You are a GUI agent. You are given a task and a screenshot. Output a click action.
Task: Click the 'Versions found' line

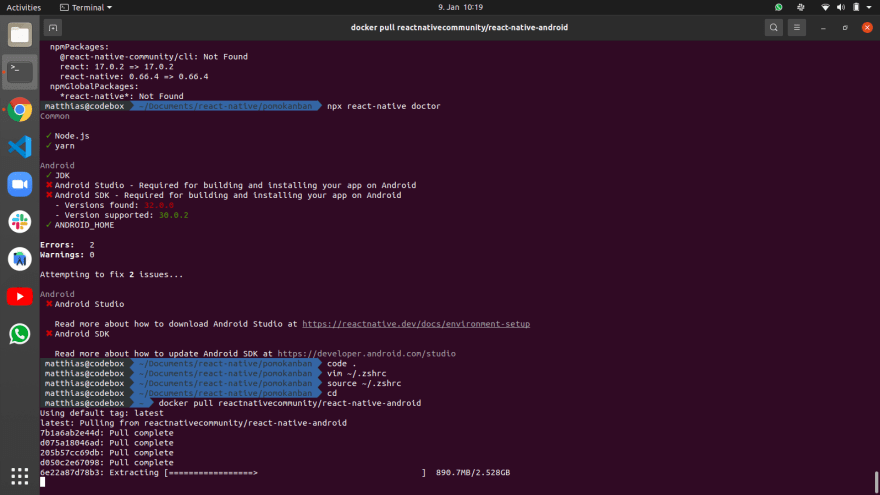[x=114, y=205]
